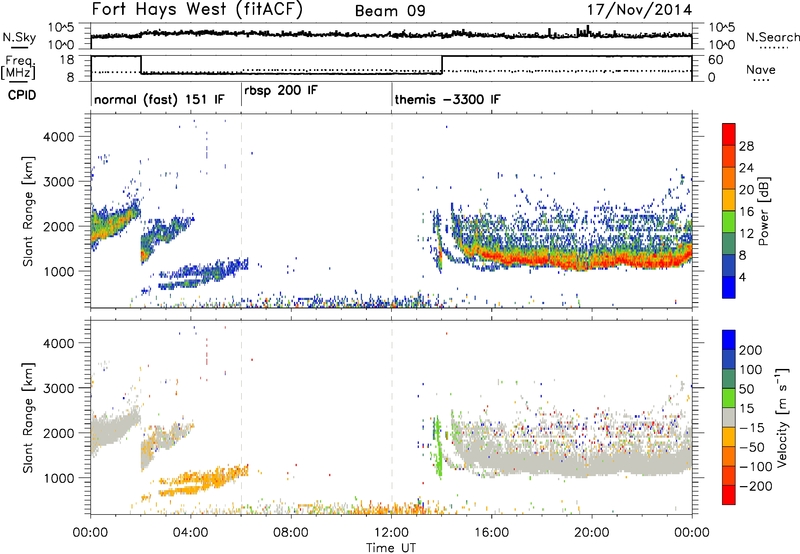Screen dimensions: 800x554
Task: Click the frequency step-up line near 14:00
Action: 442,65
